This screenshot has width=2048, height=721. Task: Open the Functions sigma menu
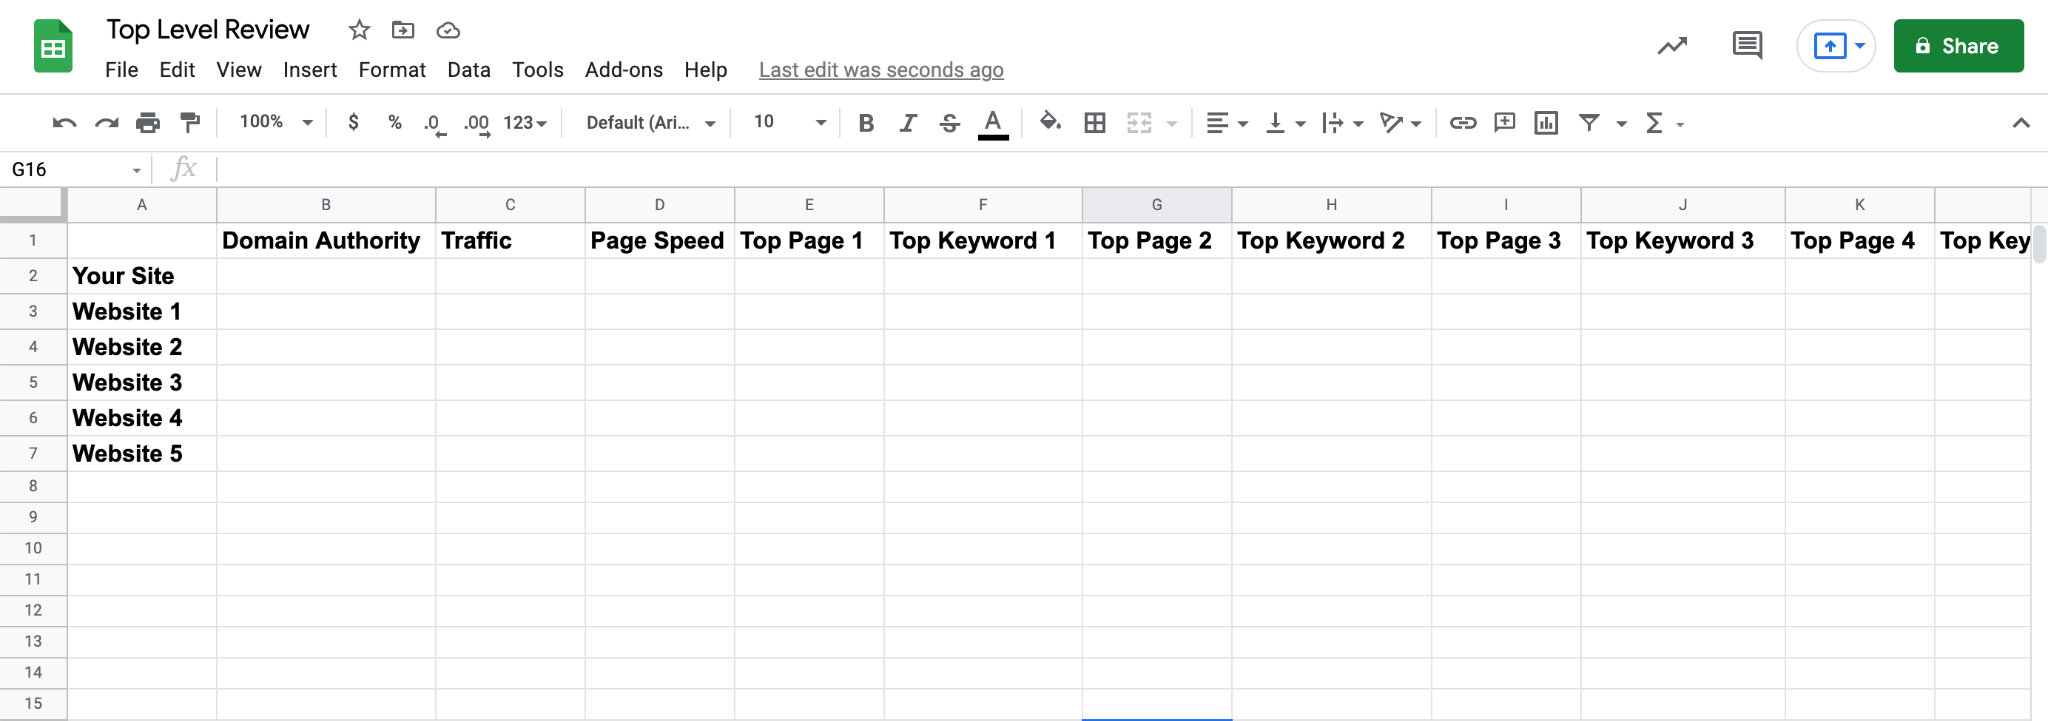1664,123
